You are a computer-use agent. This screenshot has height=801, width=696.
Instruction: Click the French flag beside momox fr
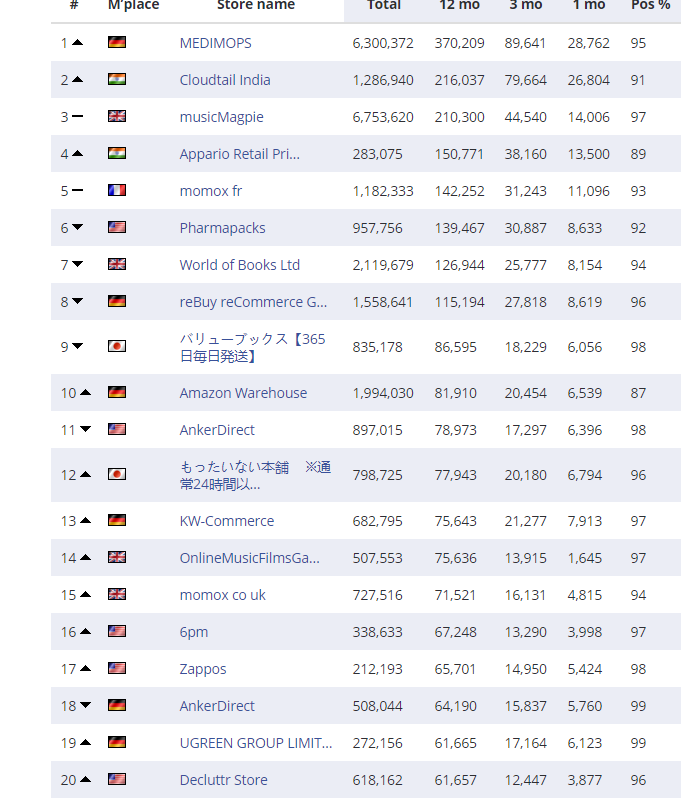tap(117, 191)
